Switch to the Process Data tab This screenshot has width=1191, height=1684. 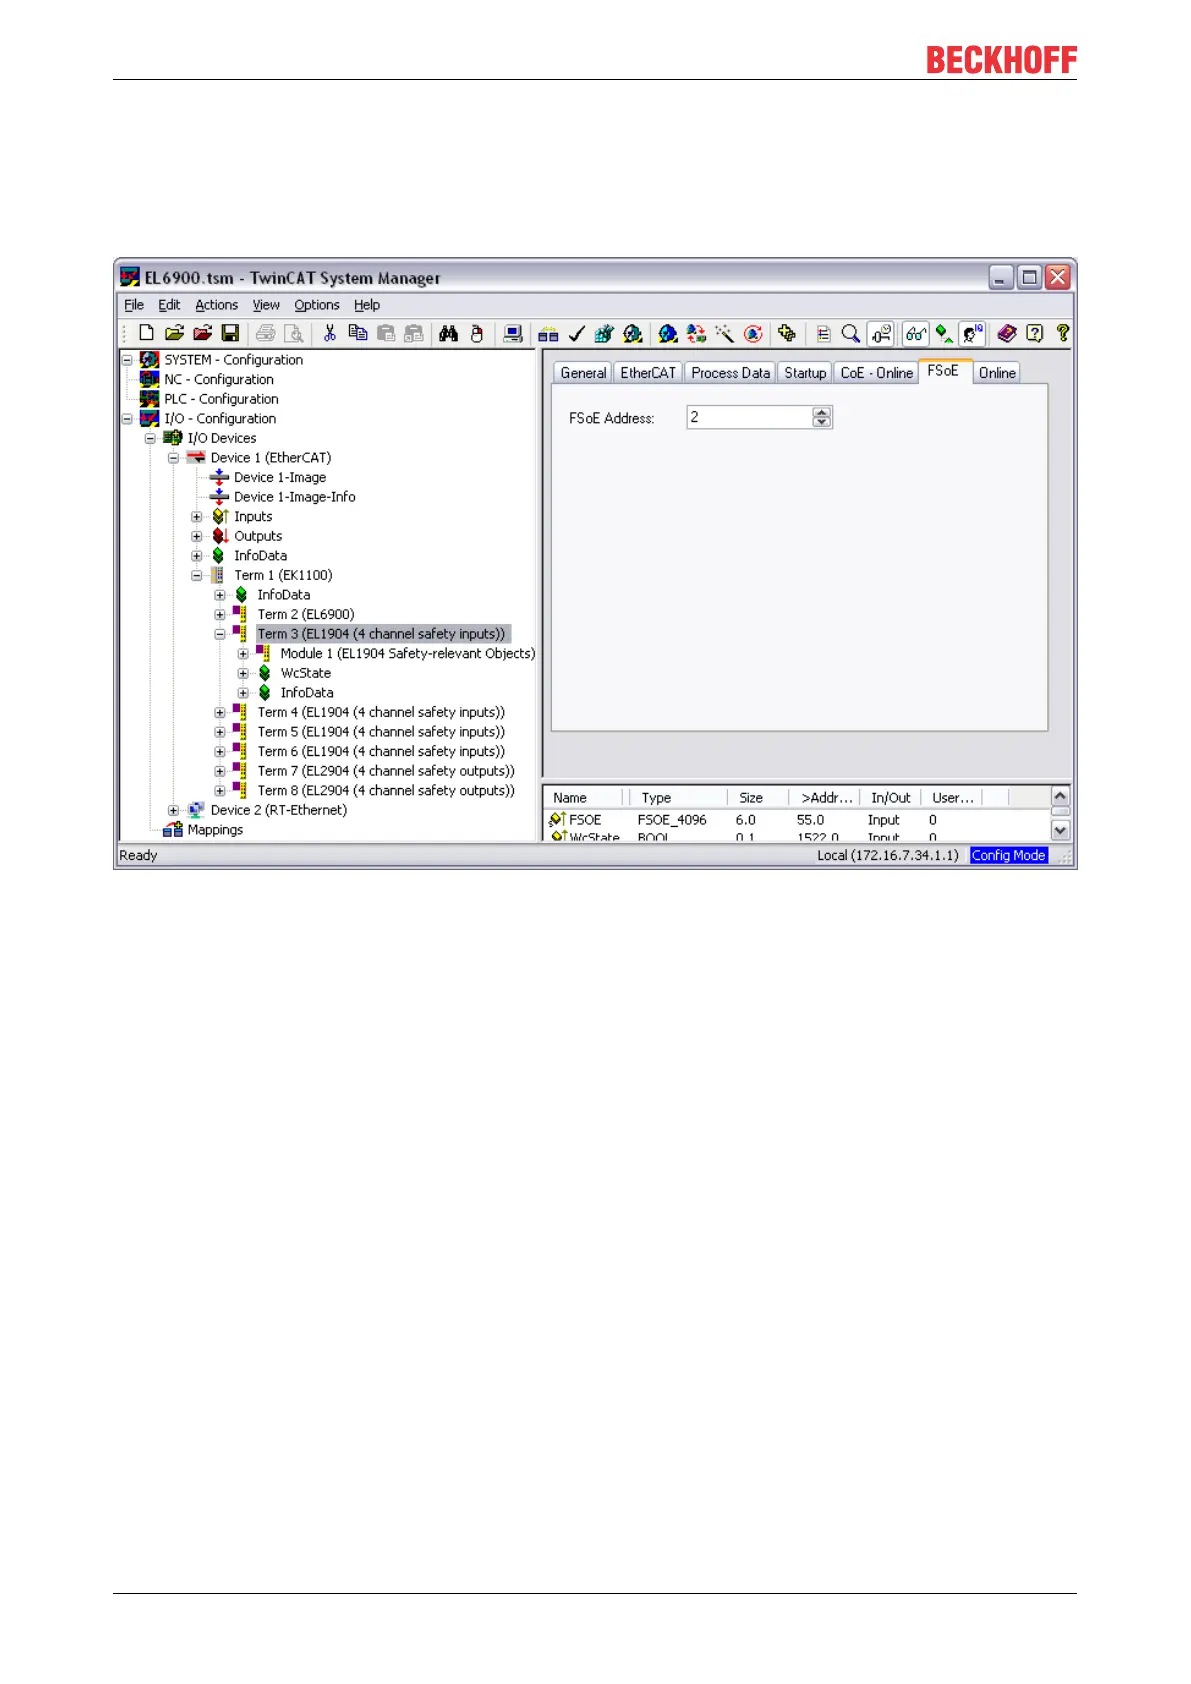point(731,373)
